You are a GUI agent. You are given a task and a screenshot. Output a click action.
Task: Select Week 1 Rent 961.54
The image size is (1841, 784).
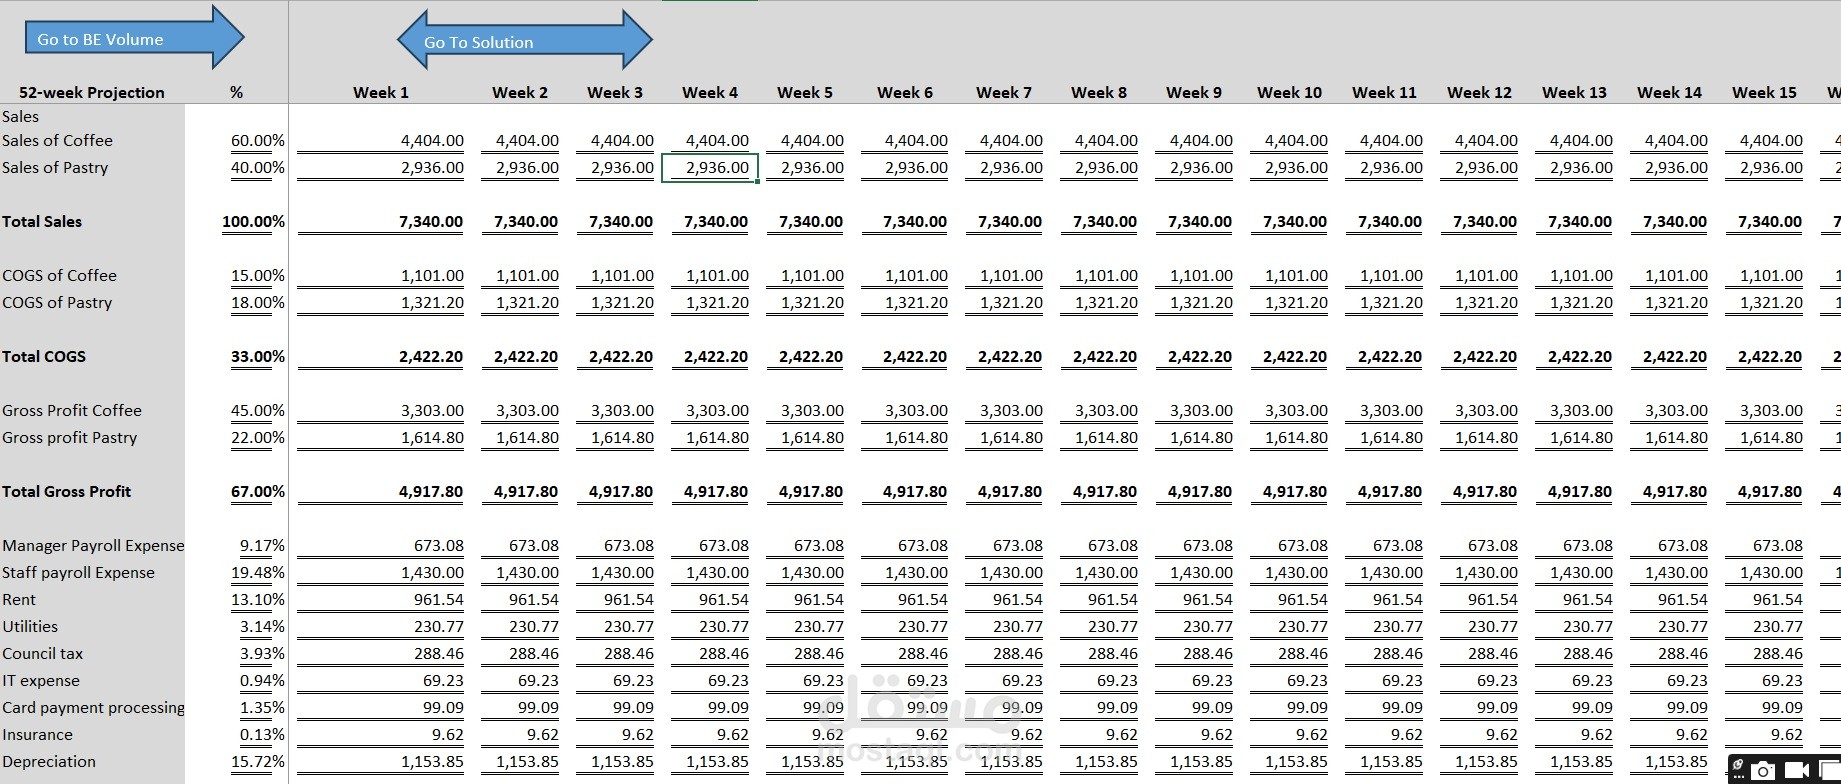click(439, 599)
